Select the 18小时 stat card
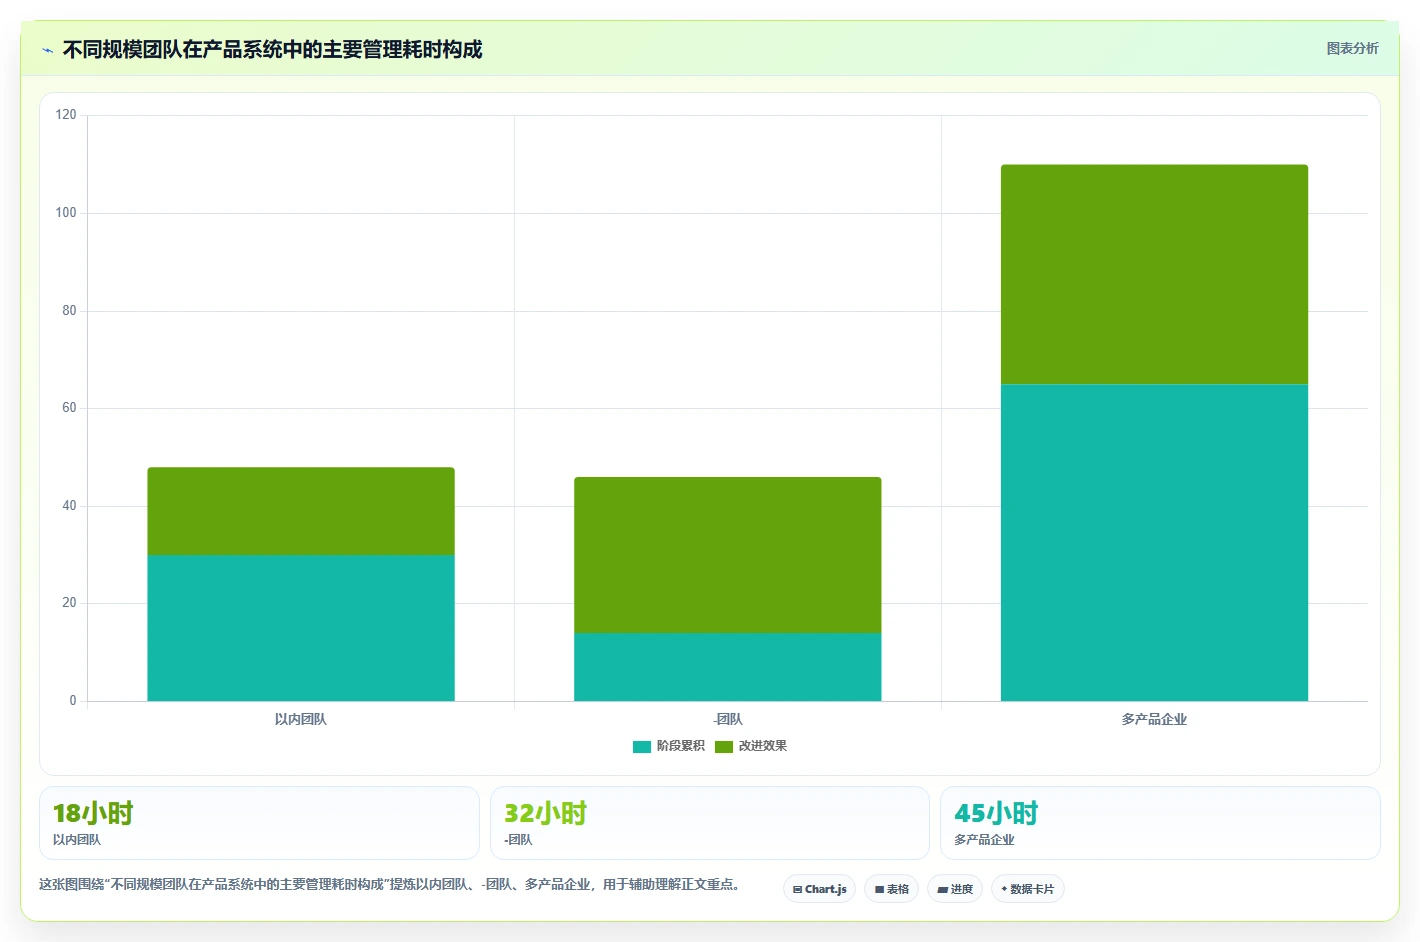1420x942 pixels. pyautogui.click(x=259, y=823)
